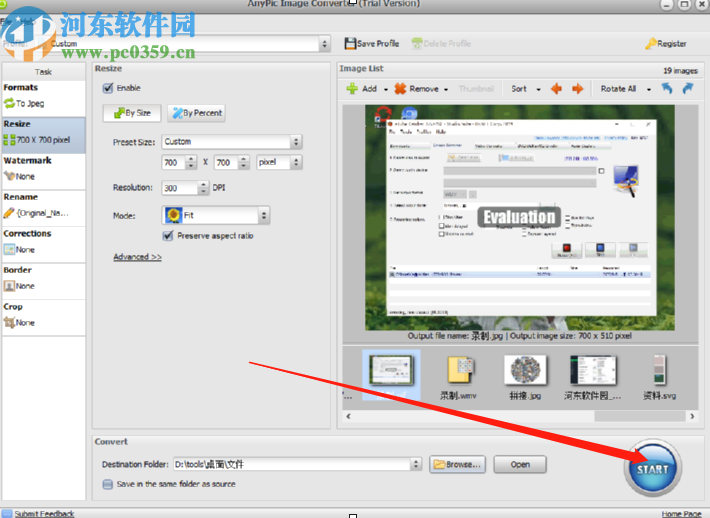Click the Submit Feedback icon

click(x=7, y=513)
